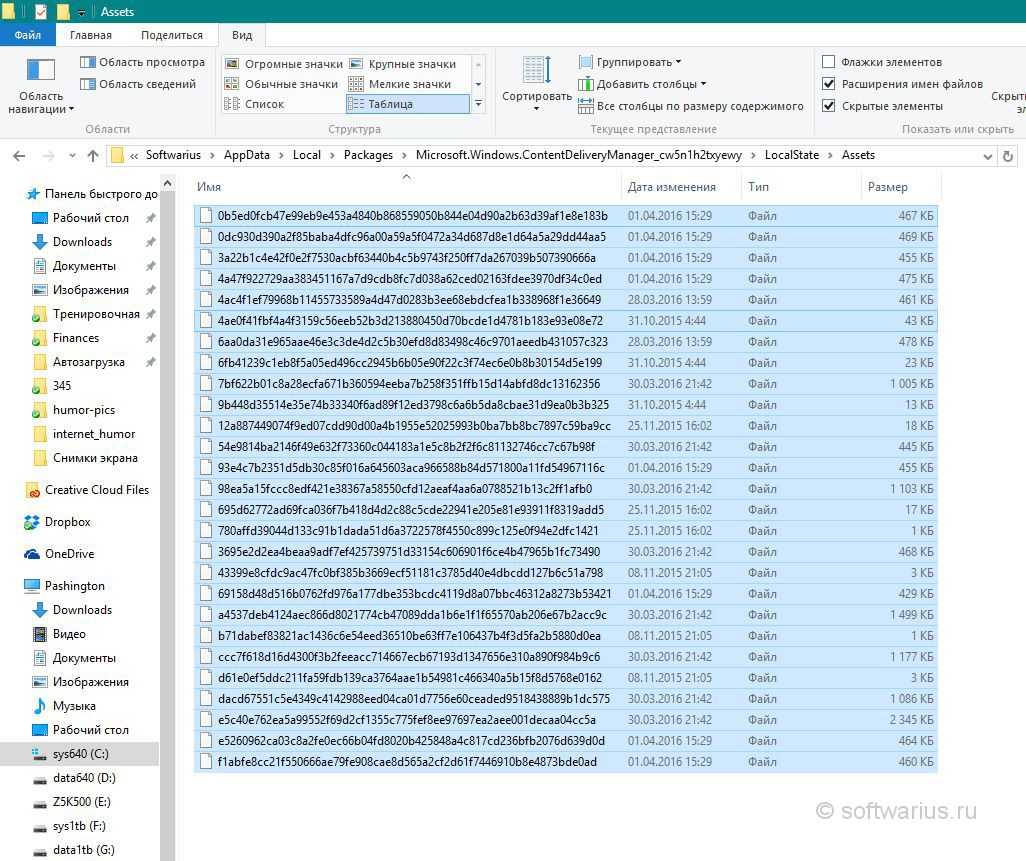Uncheck file name extensions (Расширения имен файлов)
Image resolution: width=1026 pixels, height=861 pixels.
pyautogui.click(x=828, y=84)
